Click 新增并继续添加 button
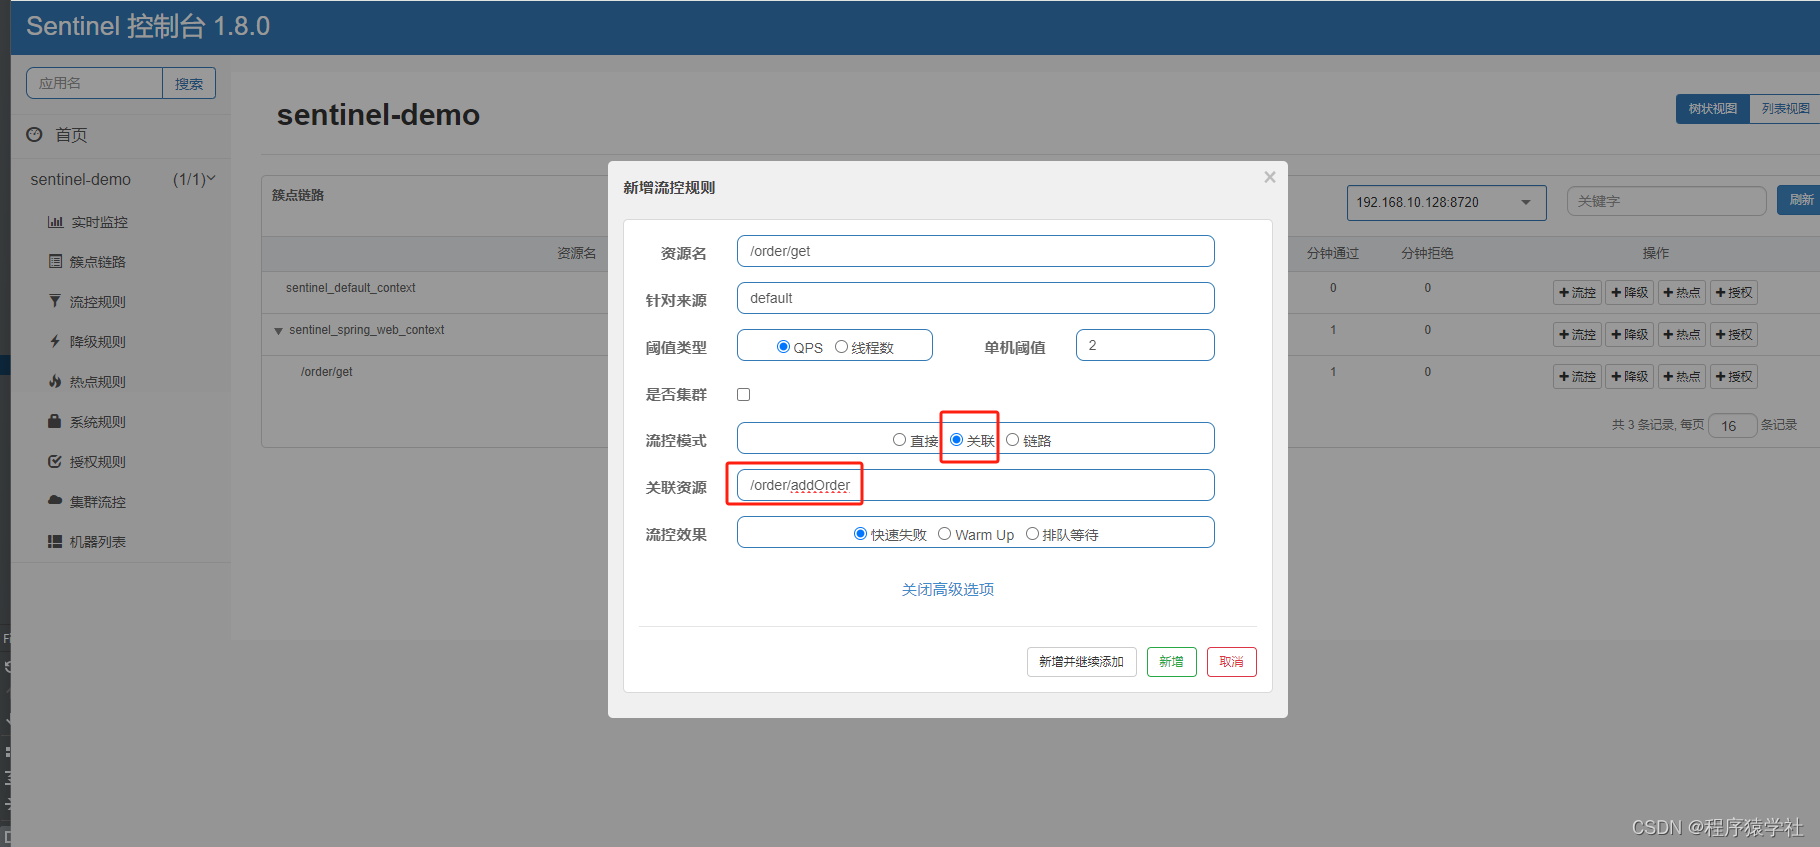Viewport: 1820px width, 847px height. (1081, 662)
